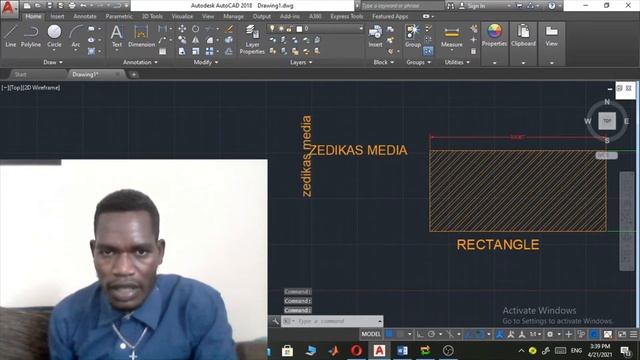
Task: Select the Explode tool
Action: 229,40
